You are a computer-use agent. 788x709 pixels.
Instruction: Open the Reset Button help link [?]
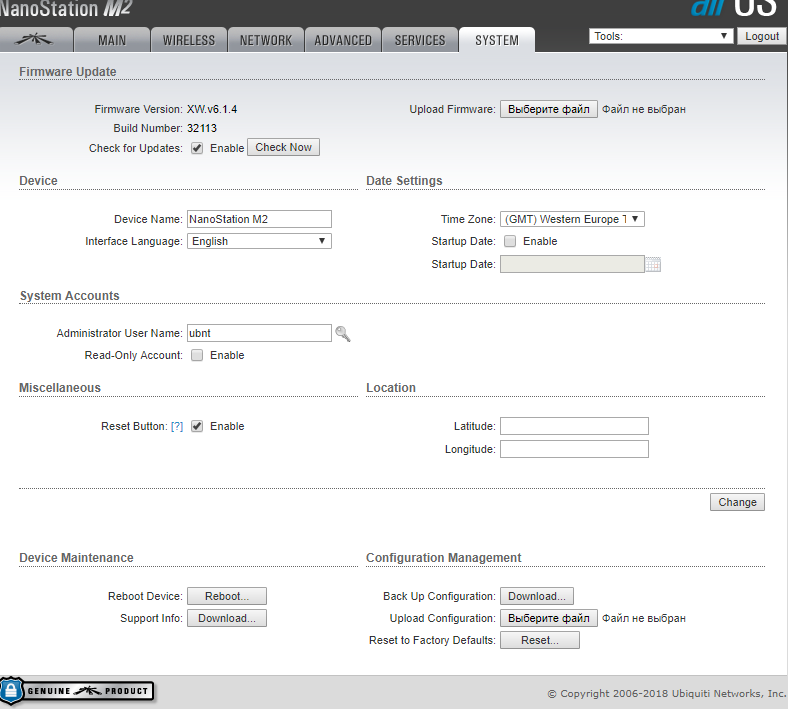(177, 426)
